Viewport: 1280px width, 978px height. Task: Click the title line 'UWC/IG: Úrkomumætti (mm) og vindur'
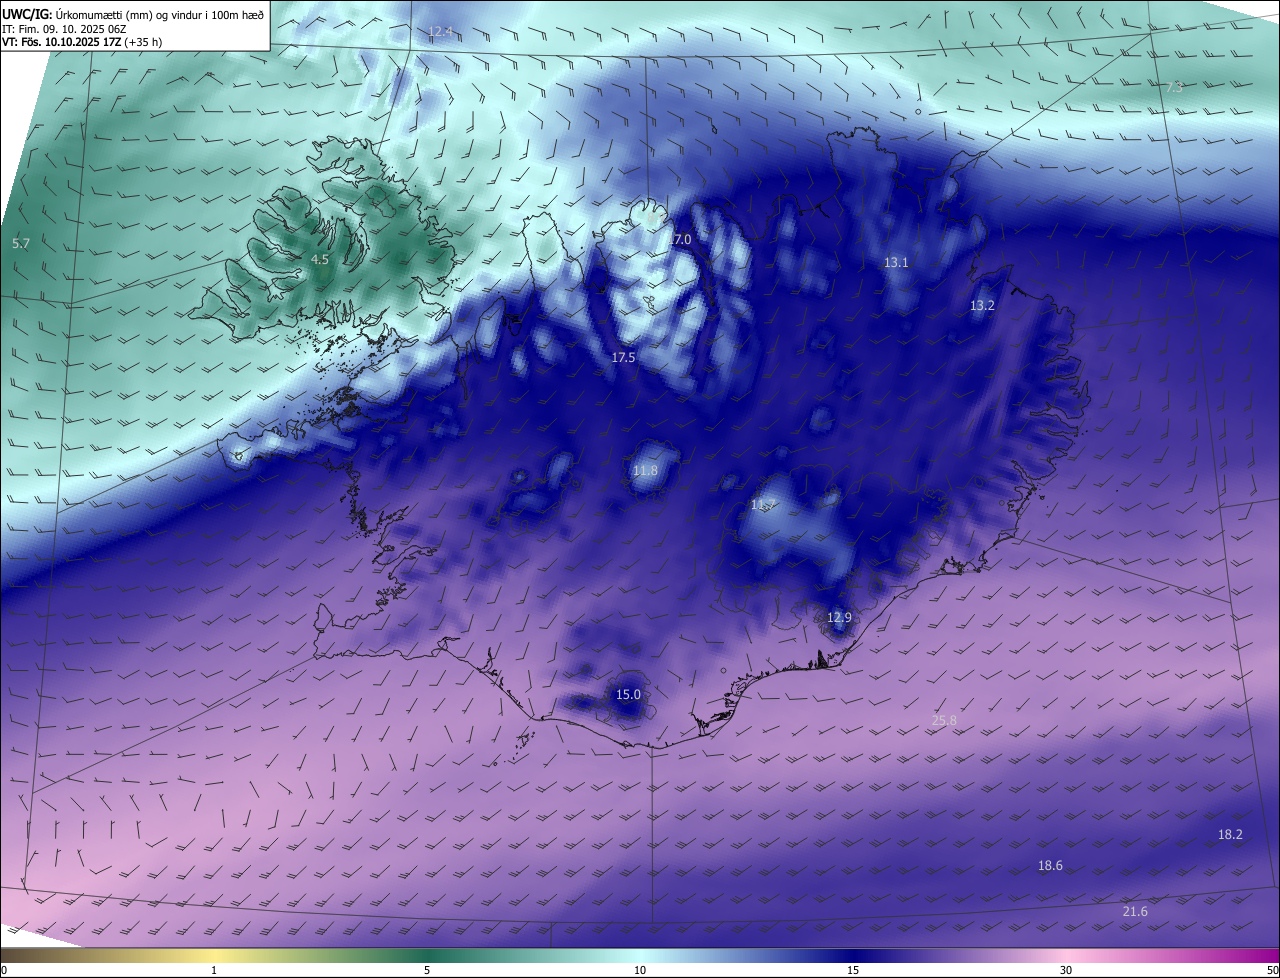[x=134, y=14]
